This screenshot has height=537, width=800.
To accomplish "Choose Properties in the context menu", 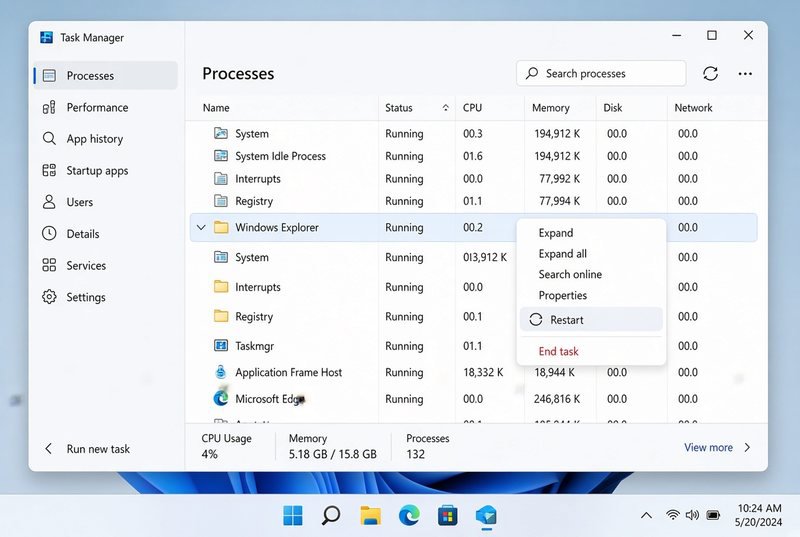I will click(x=591, y=295).
